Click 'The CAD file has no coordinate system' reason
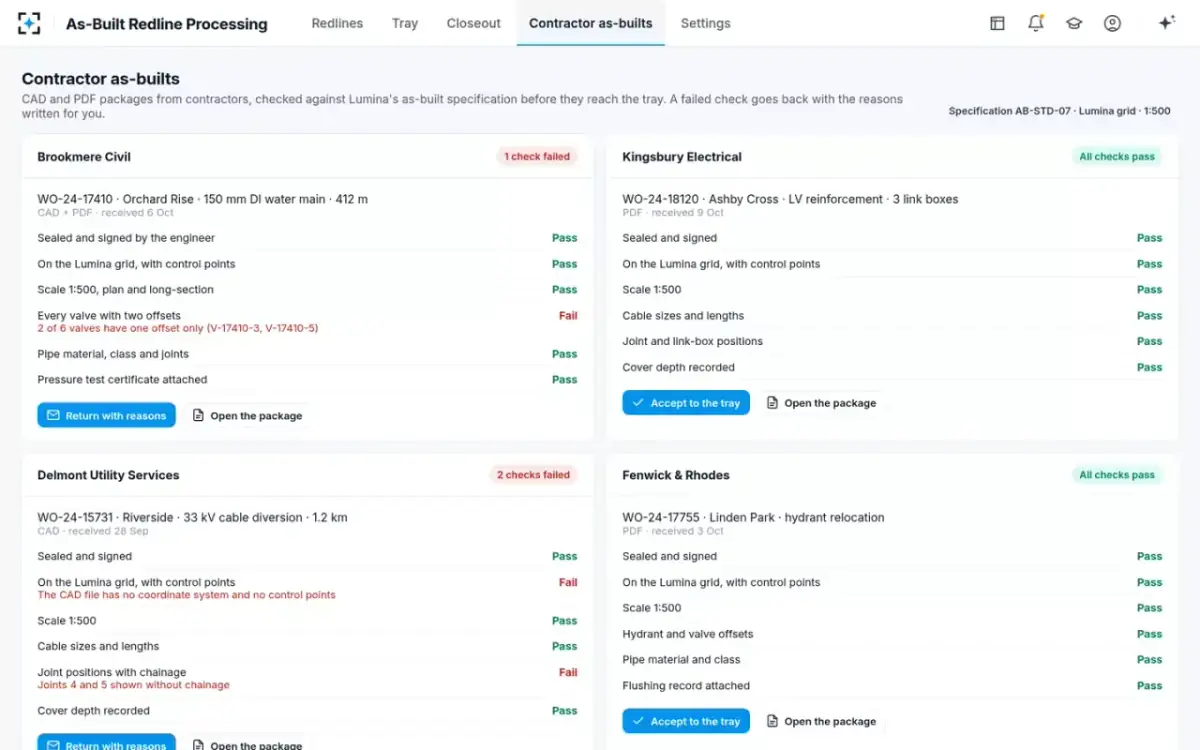The image size is (1200, 750). [x=186, y=595]
